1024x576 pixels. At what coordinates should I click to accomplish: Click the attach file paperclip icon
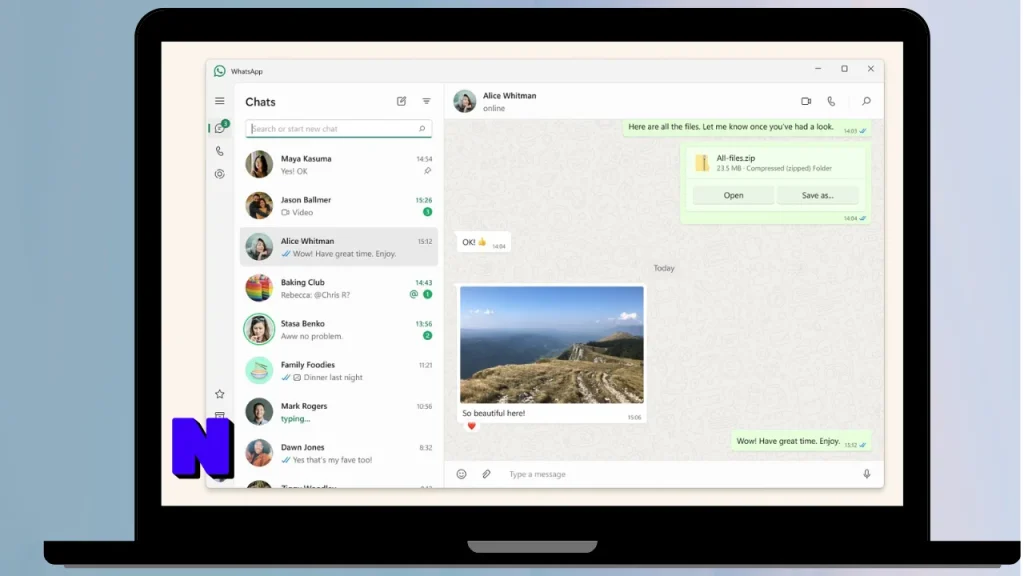(487, 474)
